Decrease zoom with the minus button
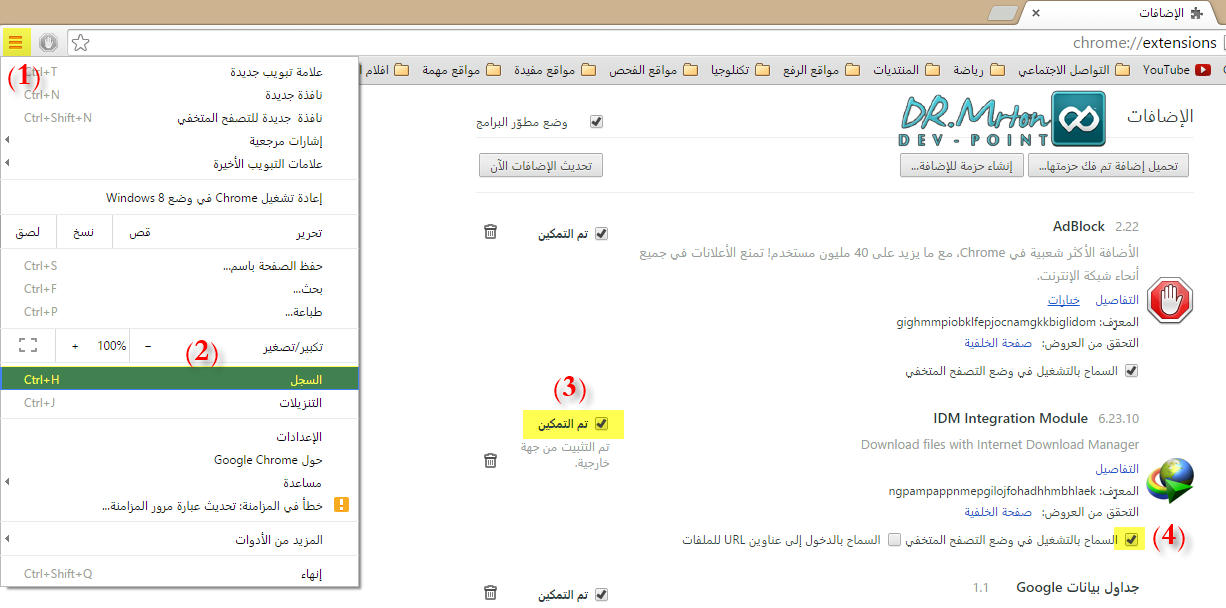Viewport: 1226px width, 608px height. 148,346
